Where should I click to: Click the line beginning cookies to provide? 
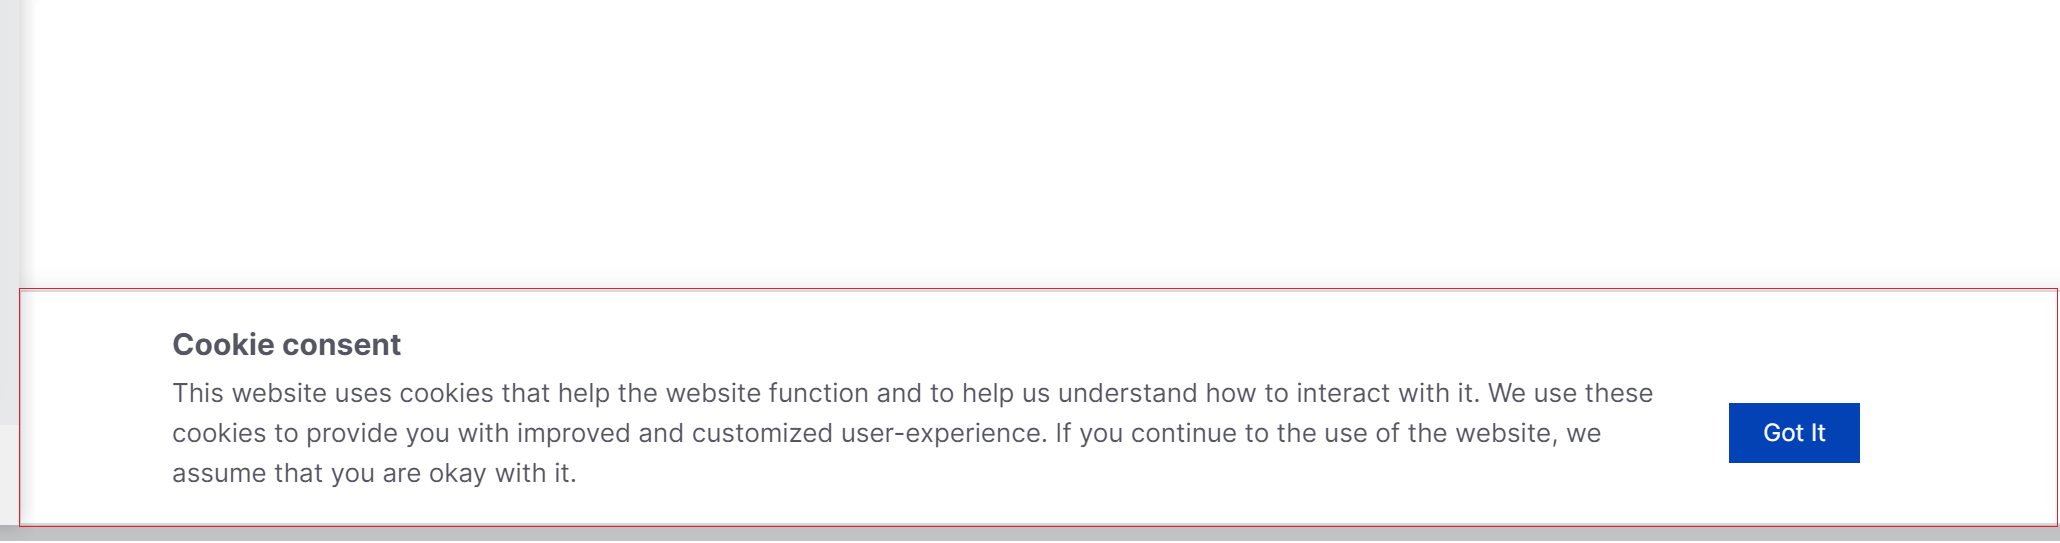(x=886, y=433)
